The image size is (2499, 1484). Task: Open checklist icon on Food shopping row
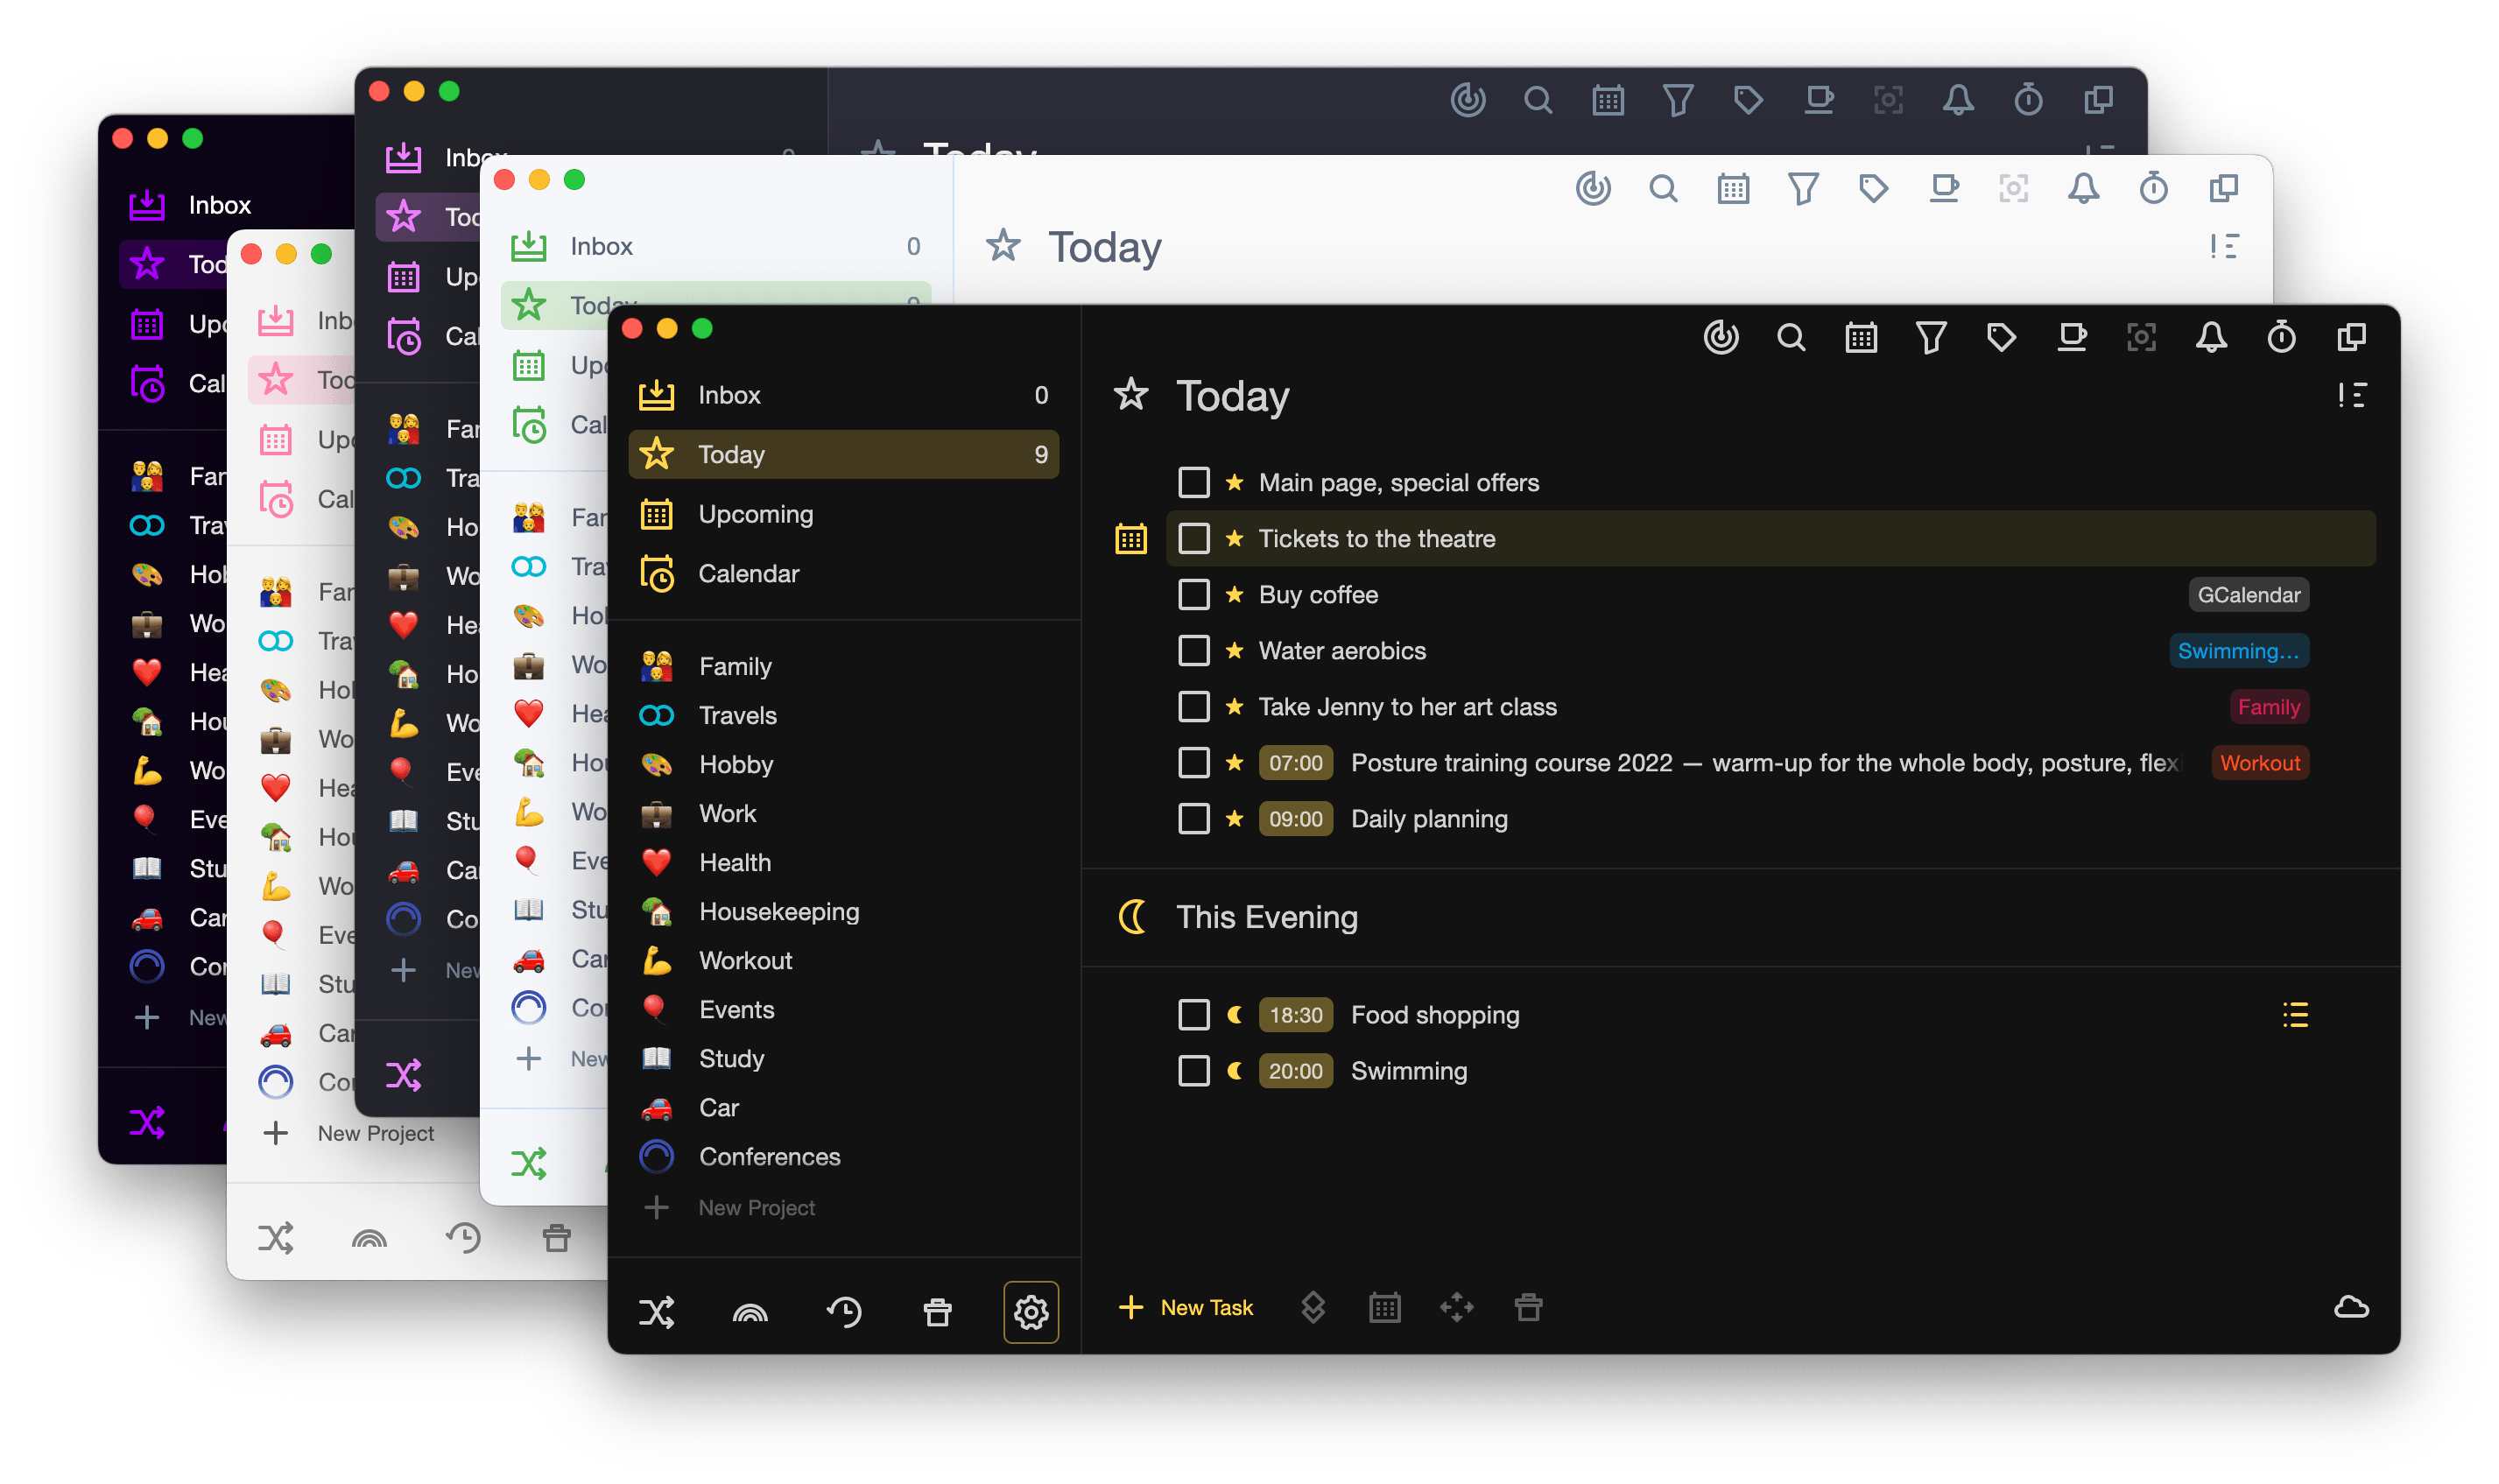point(2295,1015)
